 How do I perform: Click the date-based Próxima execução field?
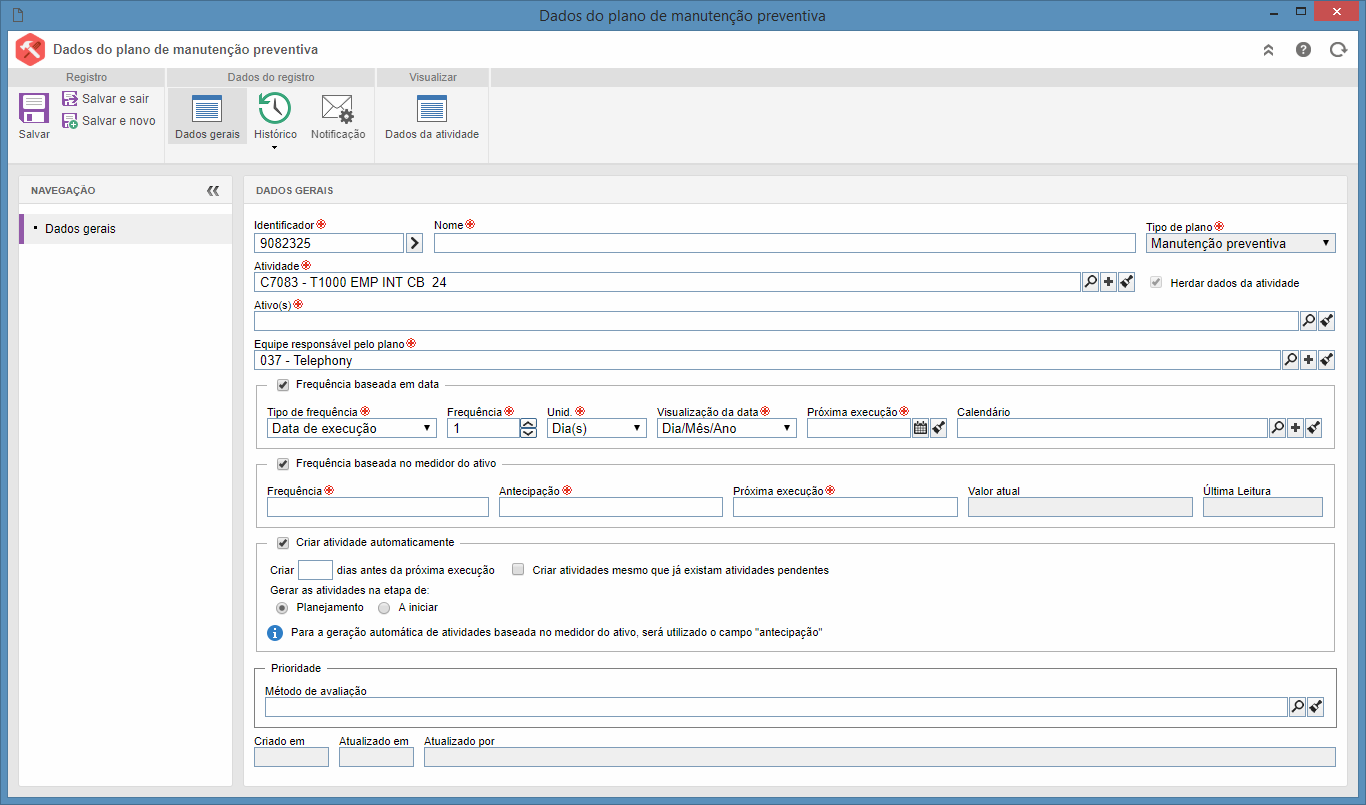pyautogui.click(x=859, y=428)
